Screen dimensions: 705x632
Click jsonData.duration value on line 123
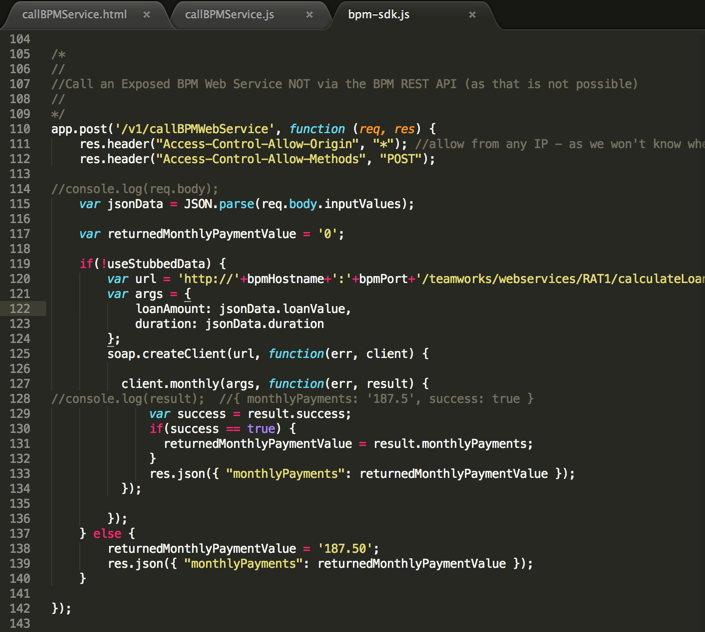[264, 324]
